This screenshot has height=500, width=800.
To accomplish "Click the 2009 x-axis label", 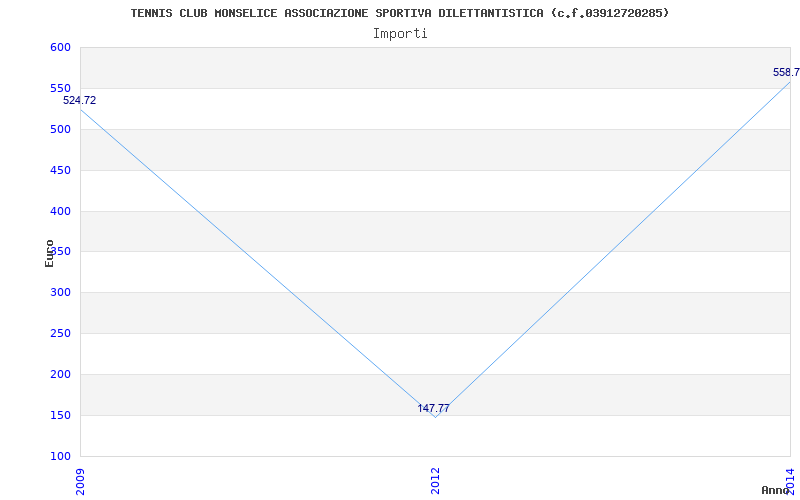I will (x=80, y=481).
